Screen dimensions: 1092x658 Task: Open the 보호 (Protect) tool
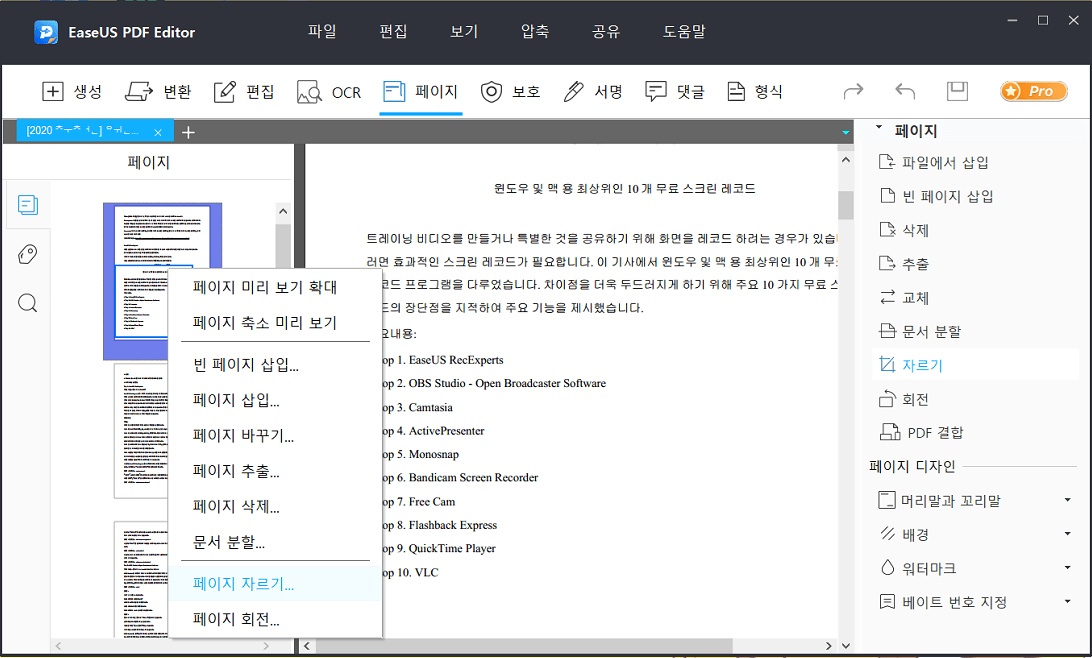point(511,91)
